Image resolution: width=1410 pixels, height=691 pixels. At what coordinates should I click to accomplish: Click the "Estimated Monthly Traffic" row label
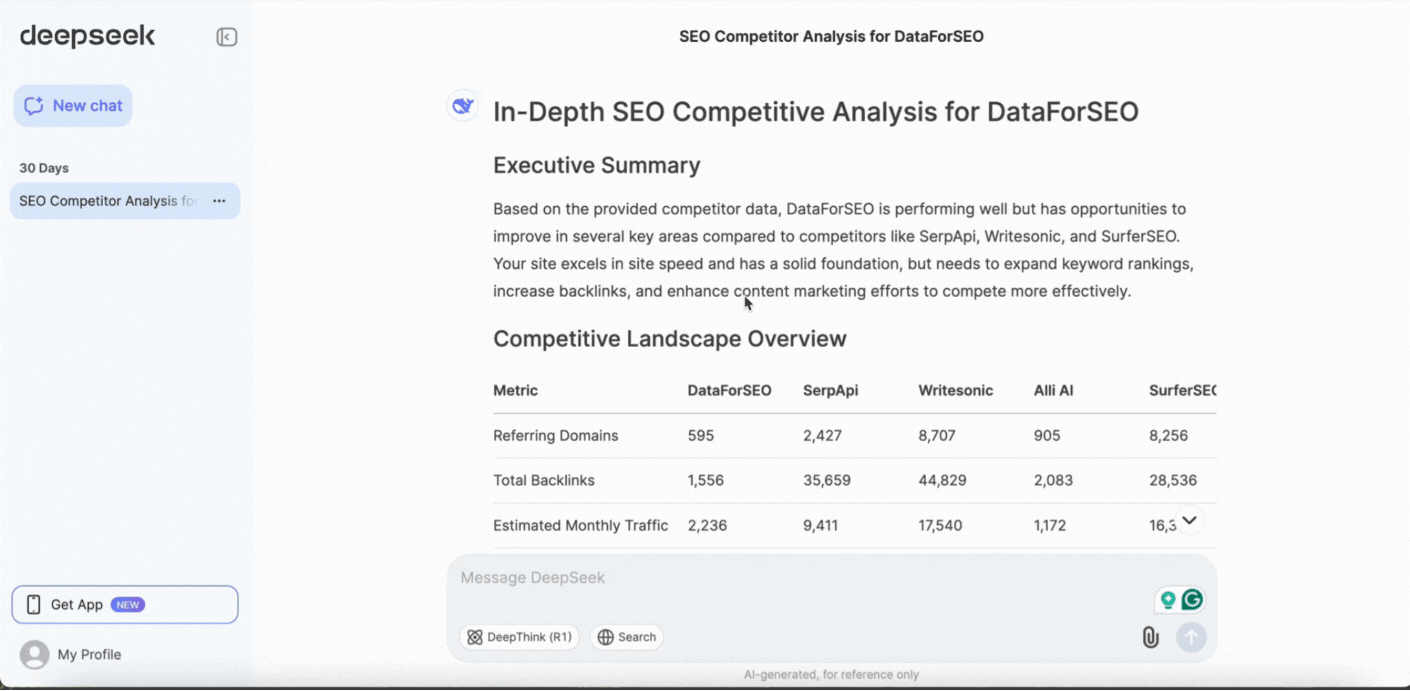click(x=581, y=526)
